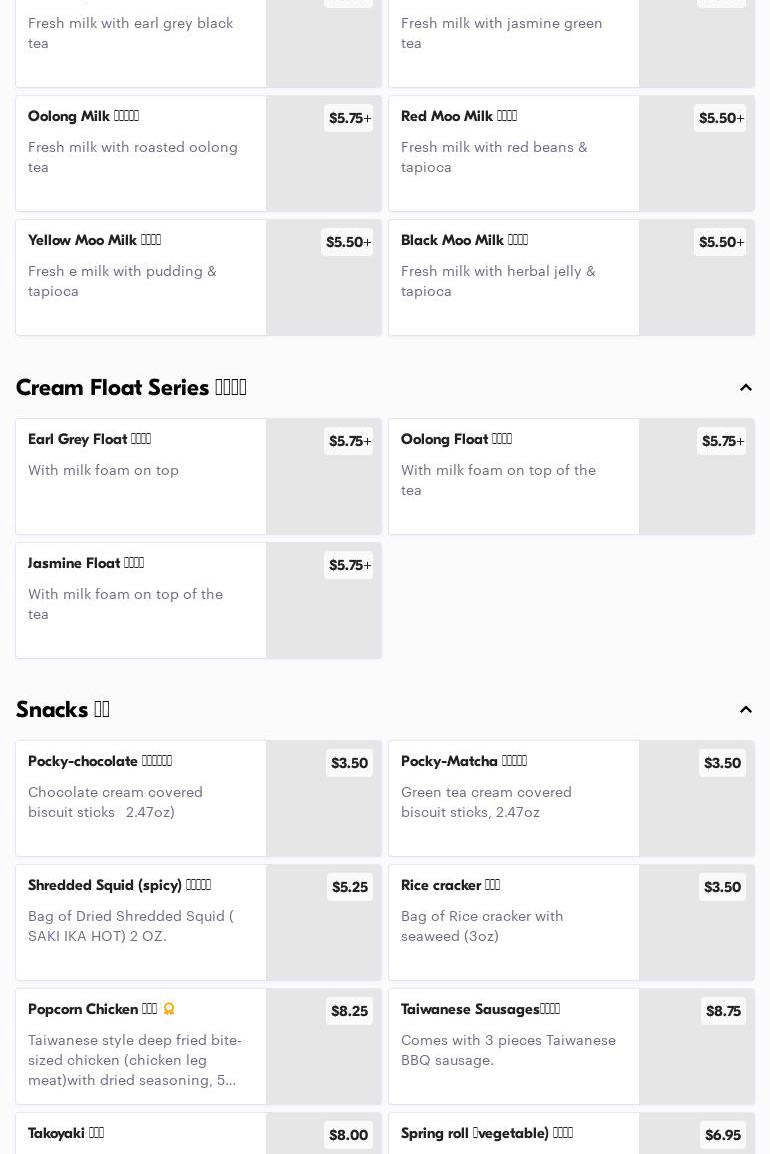Click the Oolong Milk $5.75+ price button

(x=349, y=118)
